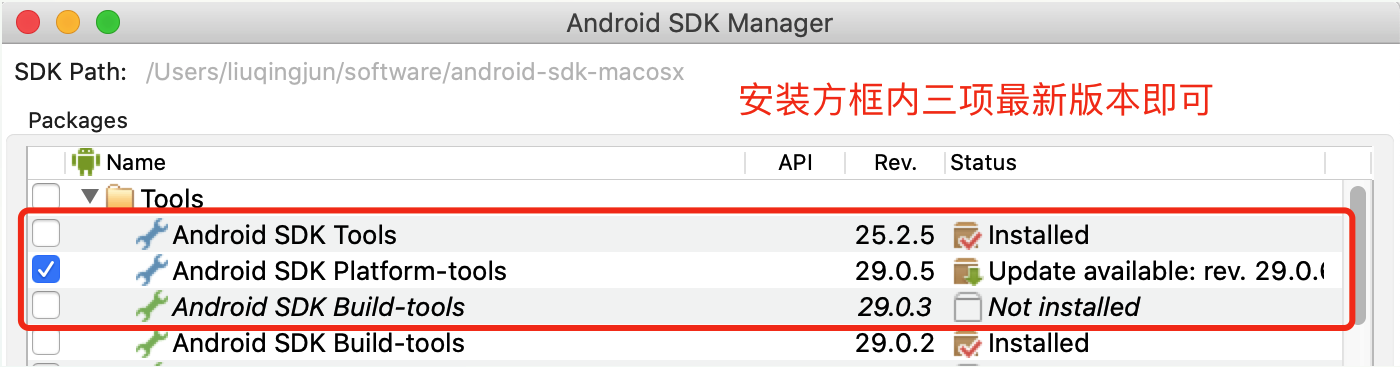1400x367 pixels.
Task: Click the Tools folder icon
Action: (120, 198)
